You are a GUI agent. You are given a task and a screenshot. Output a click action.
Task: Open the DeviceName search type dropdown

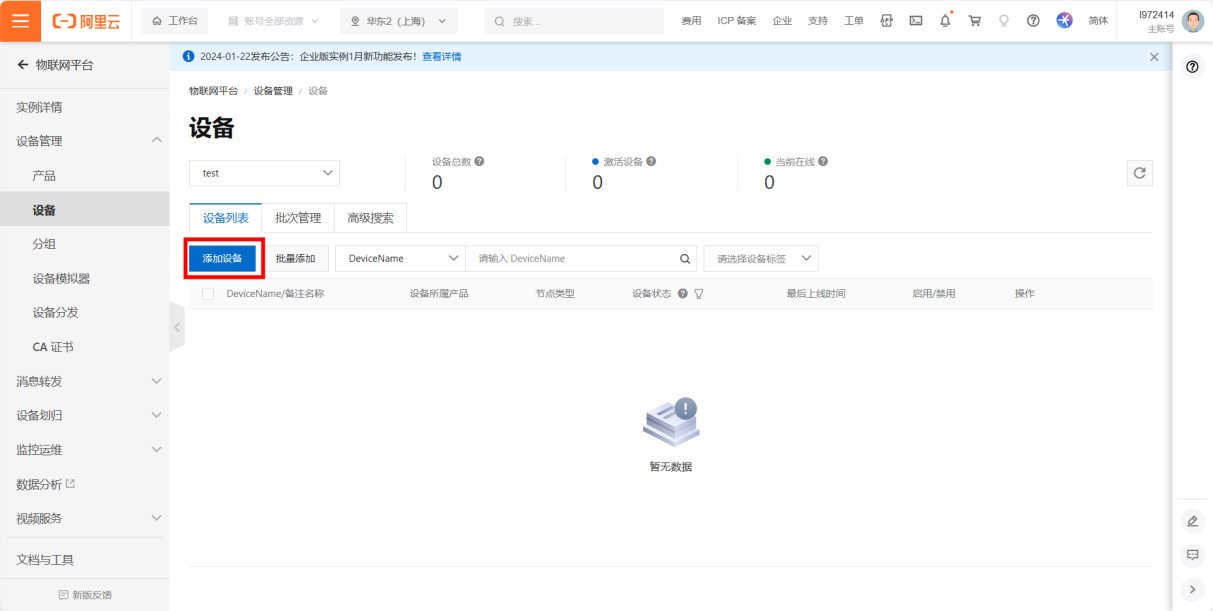tap(400, 259)
